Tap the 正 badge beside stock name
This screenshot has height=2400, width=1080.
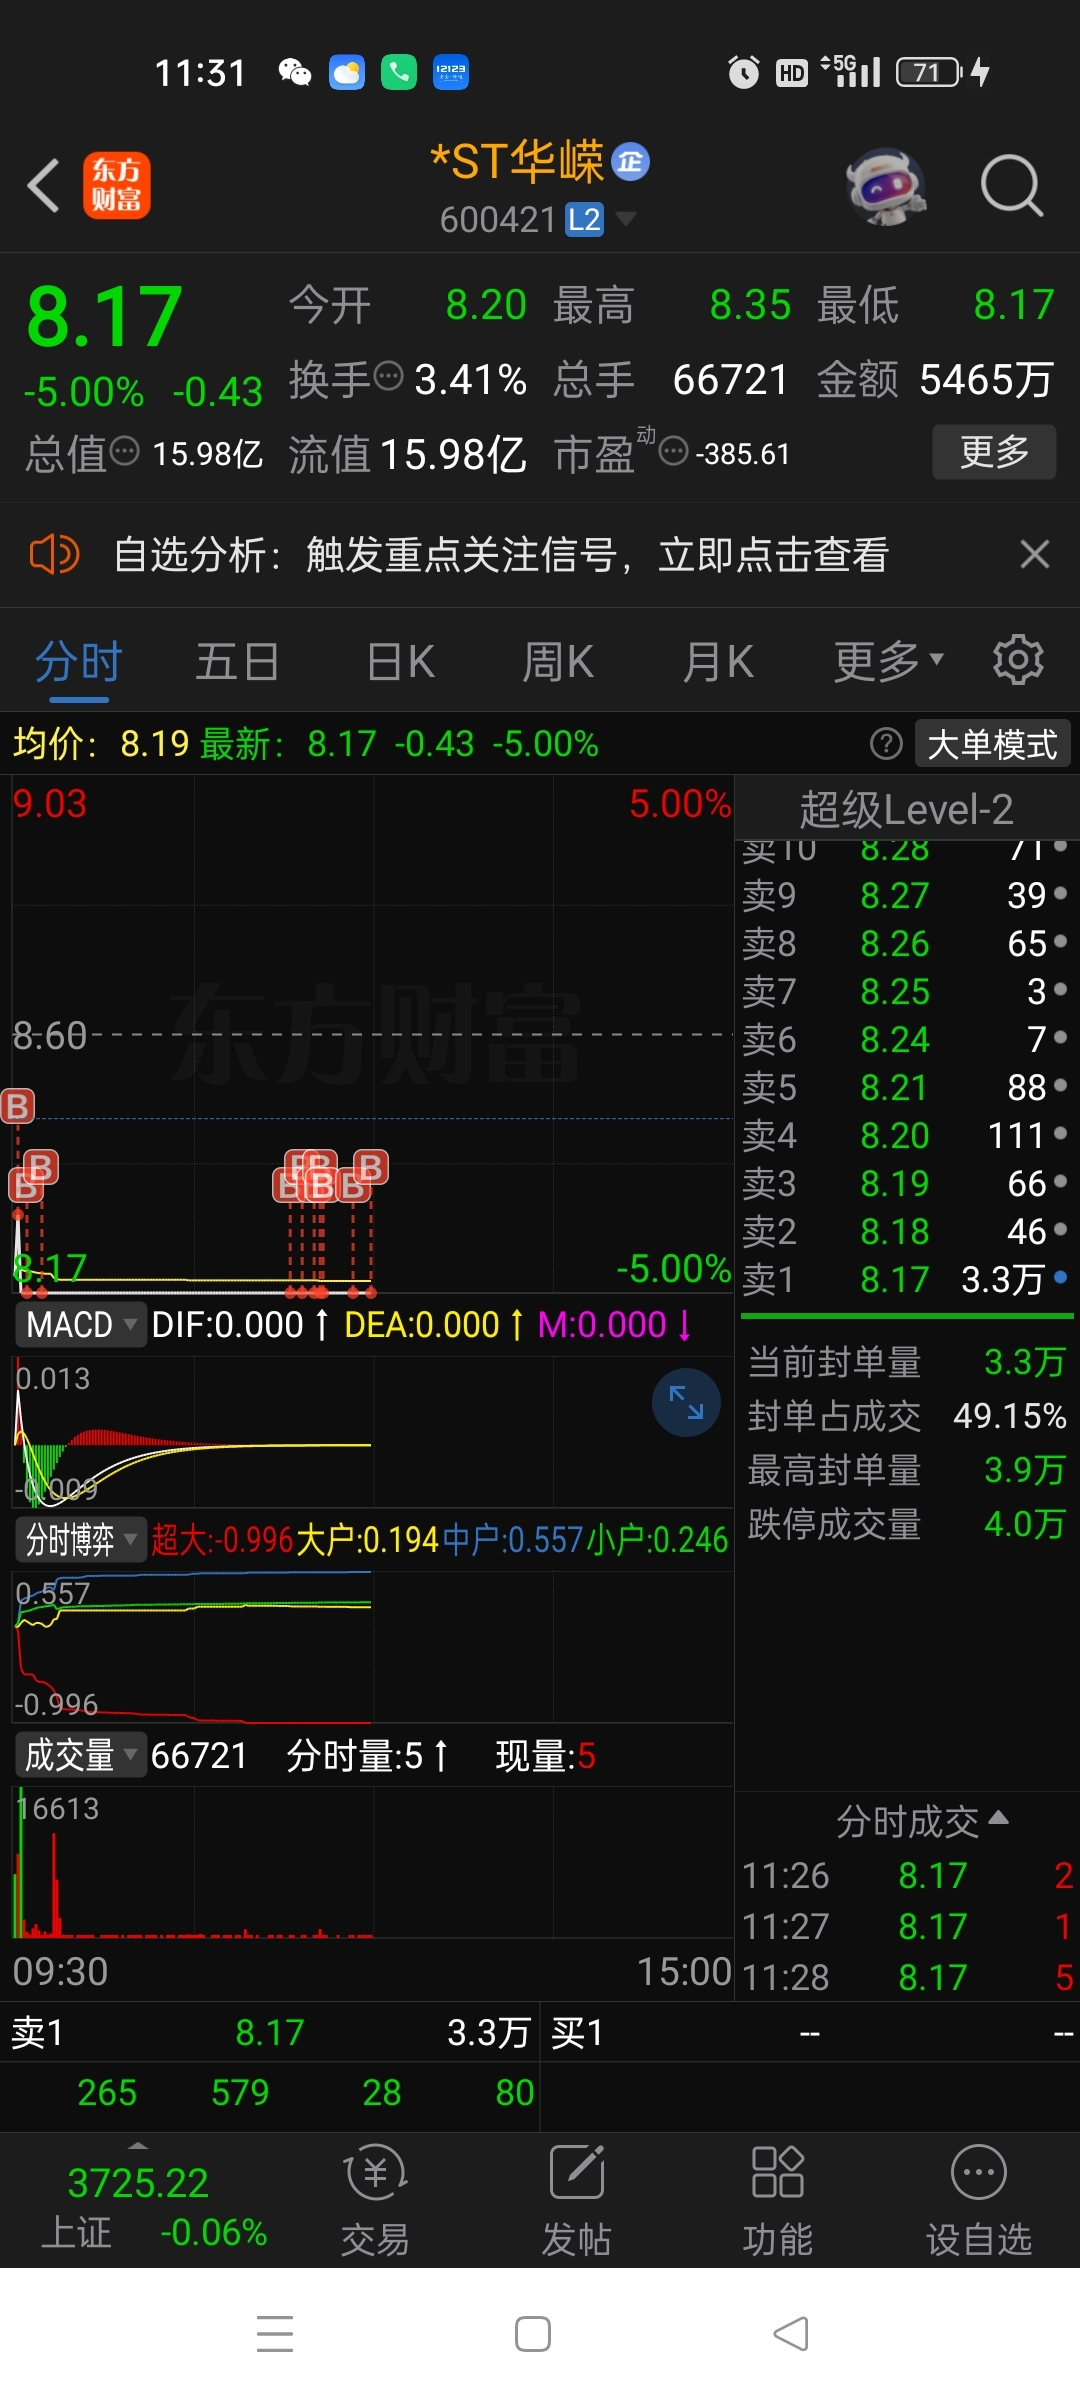(x=630, y=161)
